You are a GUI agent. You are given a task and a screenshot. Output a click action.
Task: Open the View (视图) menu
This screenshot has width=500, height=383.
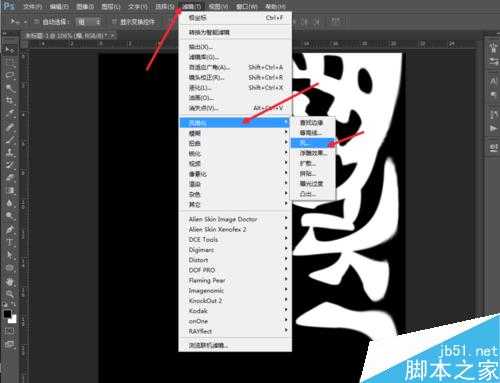pos(218,6)
